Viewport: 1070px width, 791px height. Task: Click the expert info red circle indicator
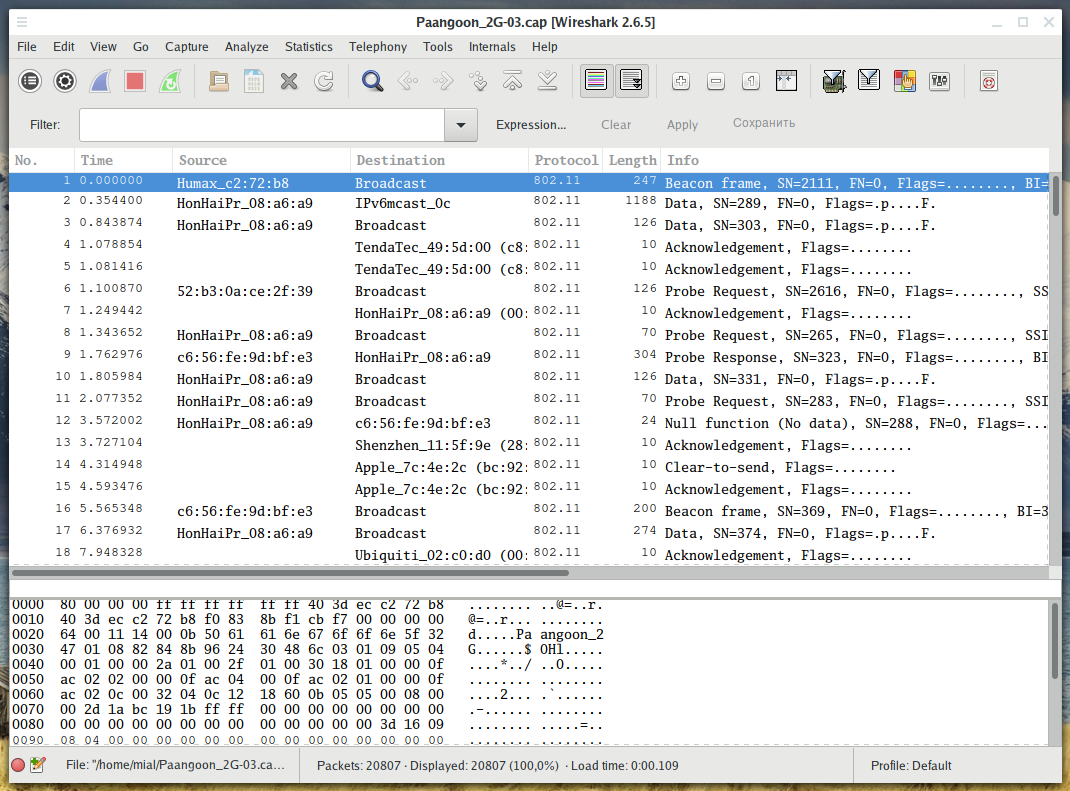coord(18,765)
